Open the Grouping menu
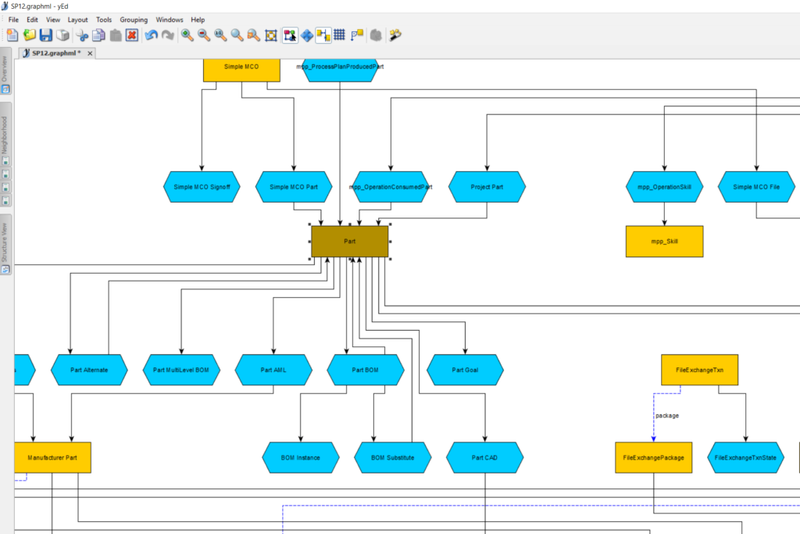This screenshot has height=534, width=800. pos(133,19)
